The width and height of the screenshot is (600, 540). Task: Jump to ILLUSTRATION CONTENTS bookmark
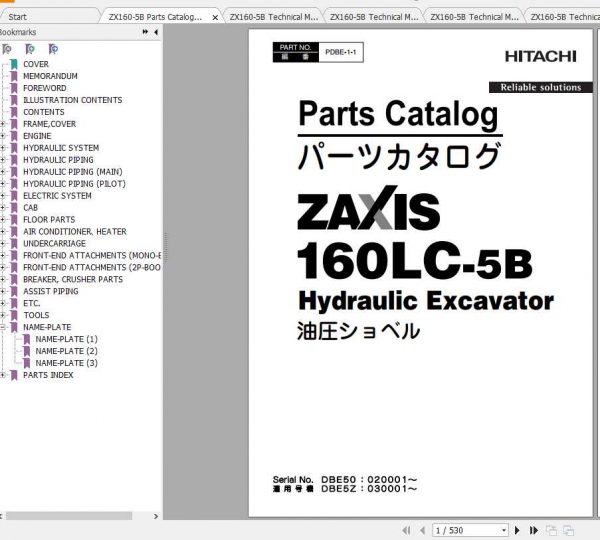pyautogui.click(x=73, y=100)
